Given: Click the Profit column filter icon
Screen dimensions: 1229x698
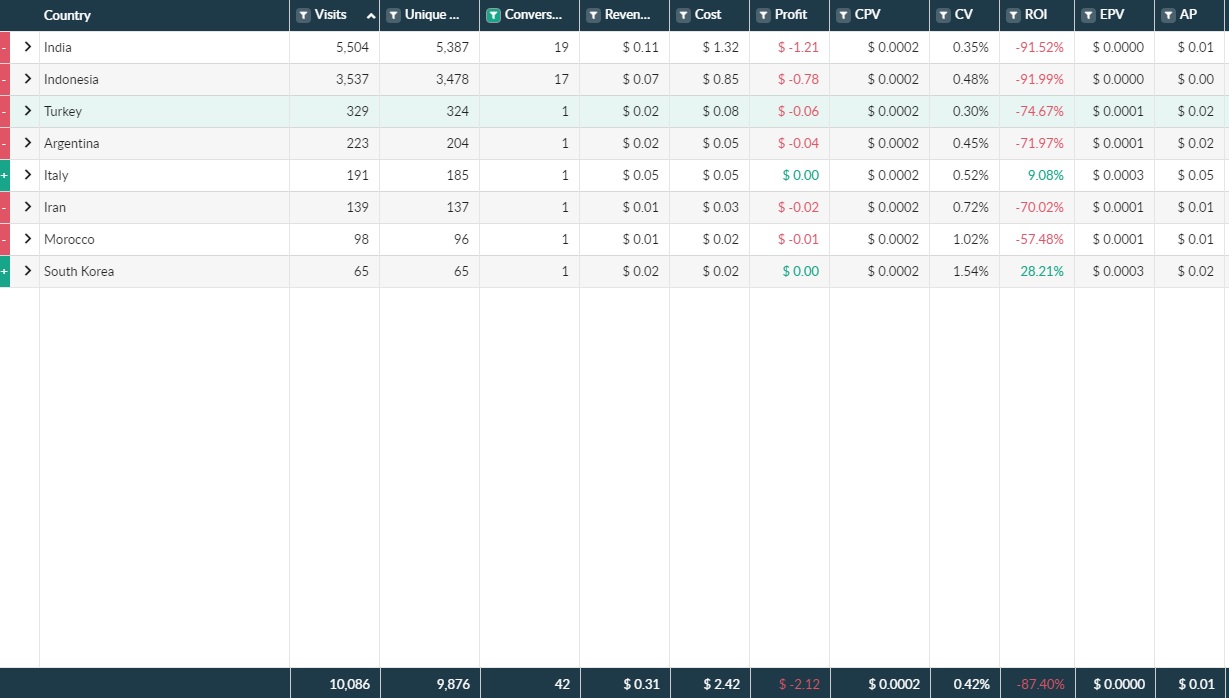Looking at the screenshot, I should tap(763, 15).
